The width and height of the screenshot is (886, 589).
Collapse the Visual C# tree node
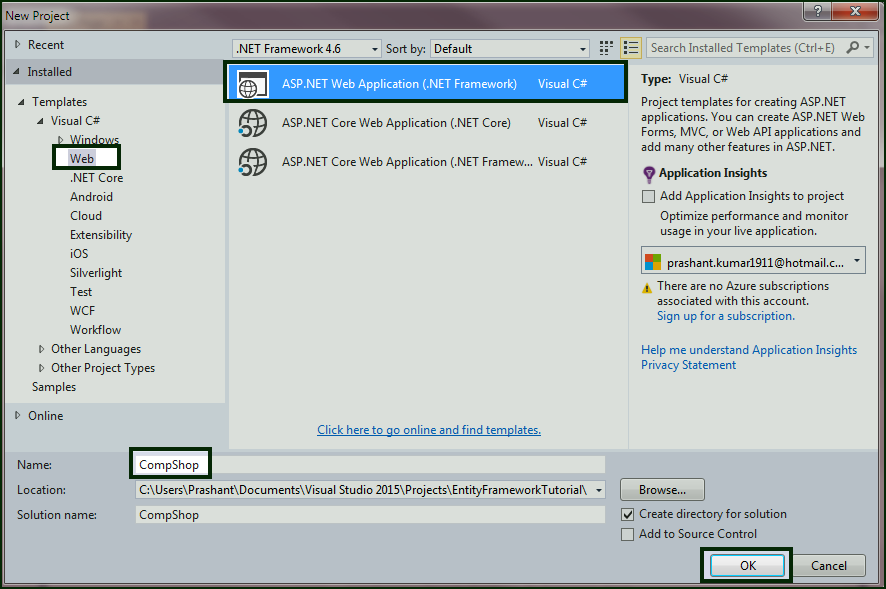coord(40,121)
